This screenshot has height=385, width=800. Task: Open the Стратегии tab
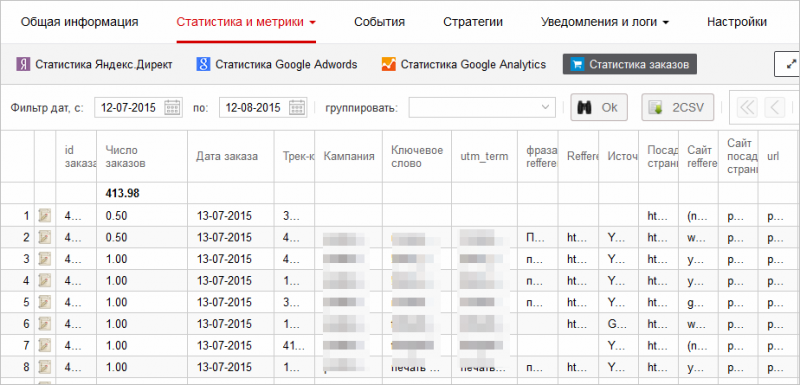click(473, 22)
